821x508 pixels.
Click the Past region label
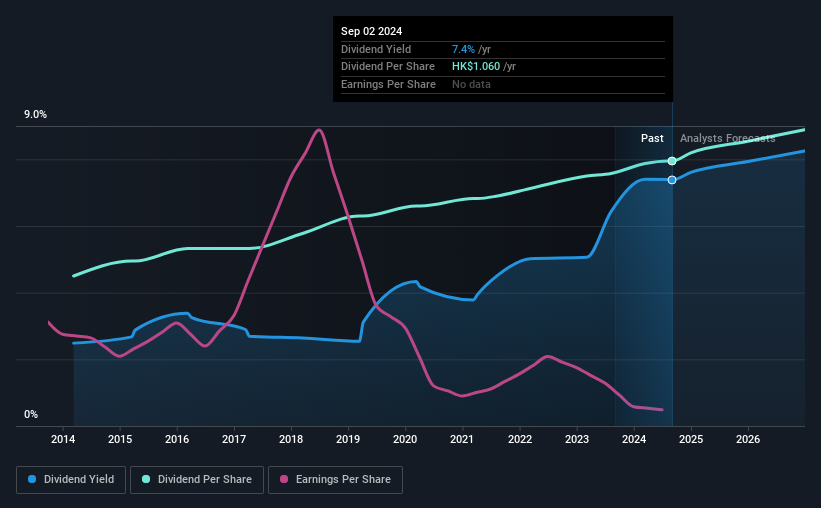coord(652,138)
